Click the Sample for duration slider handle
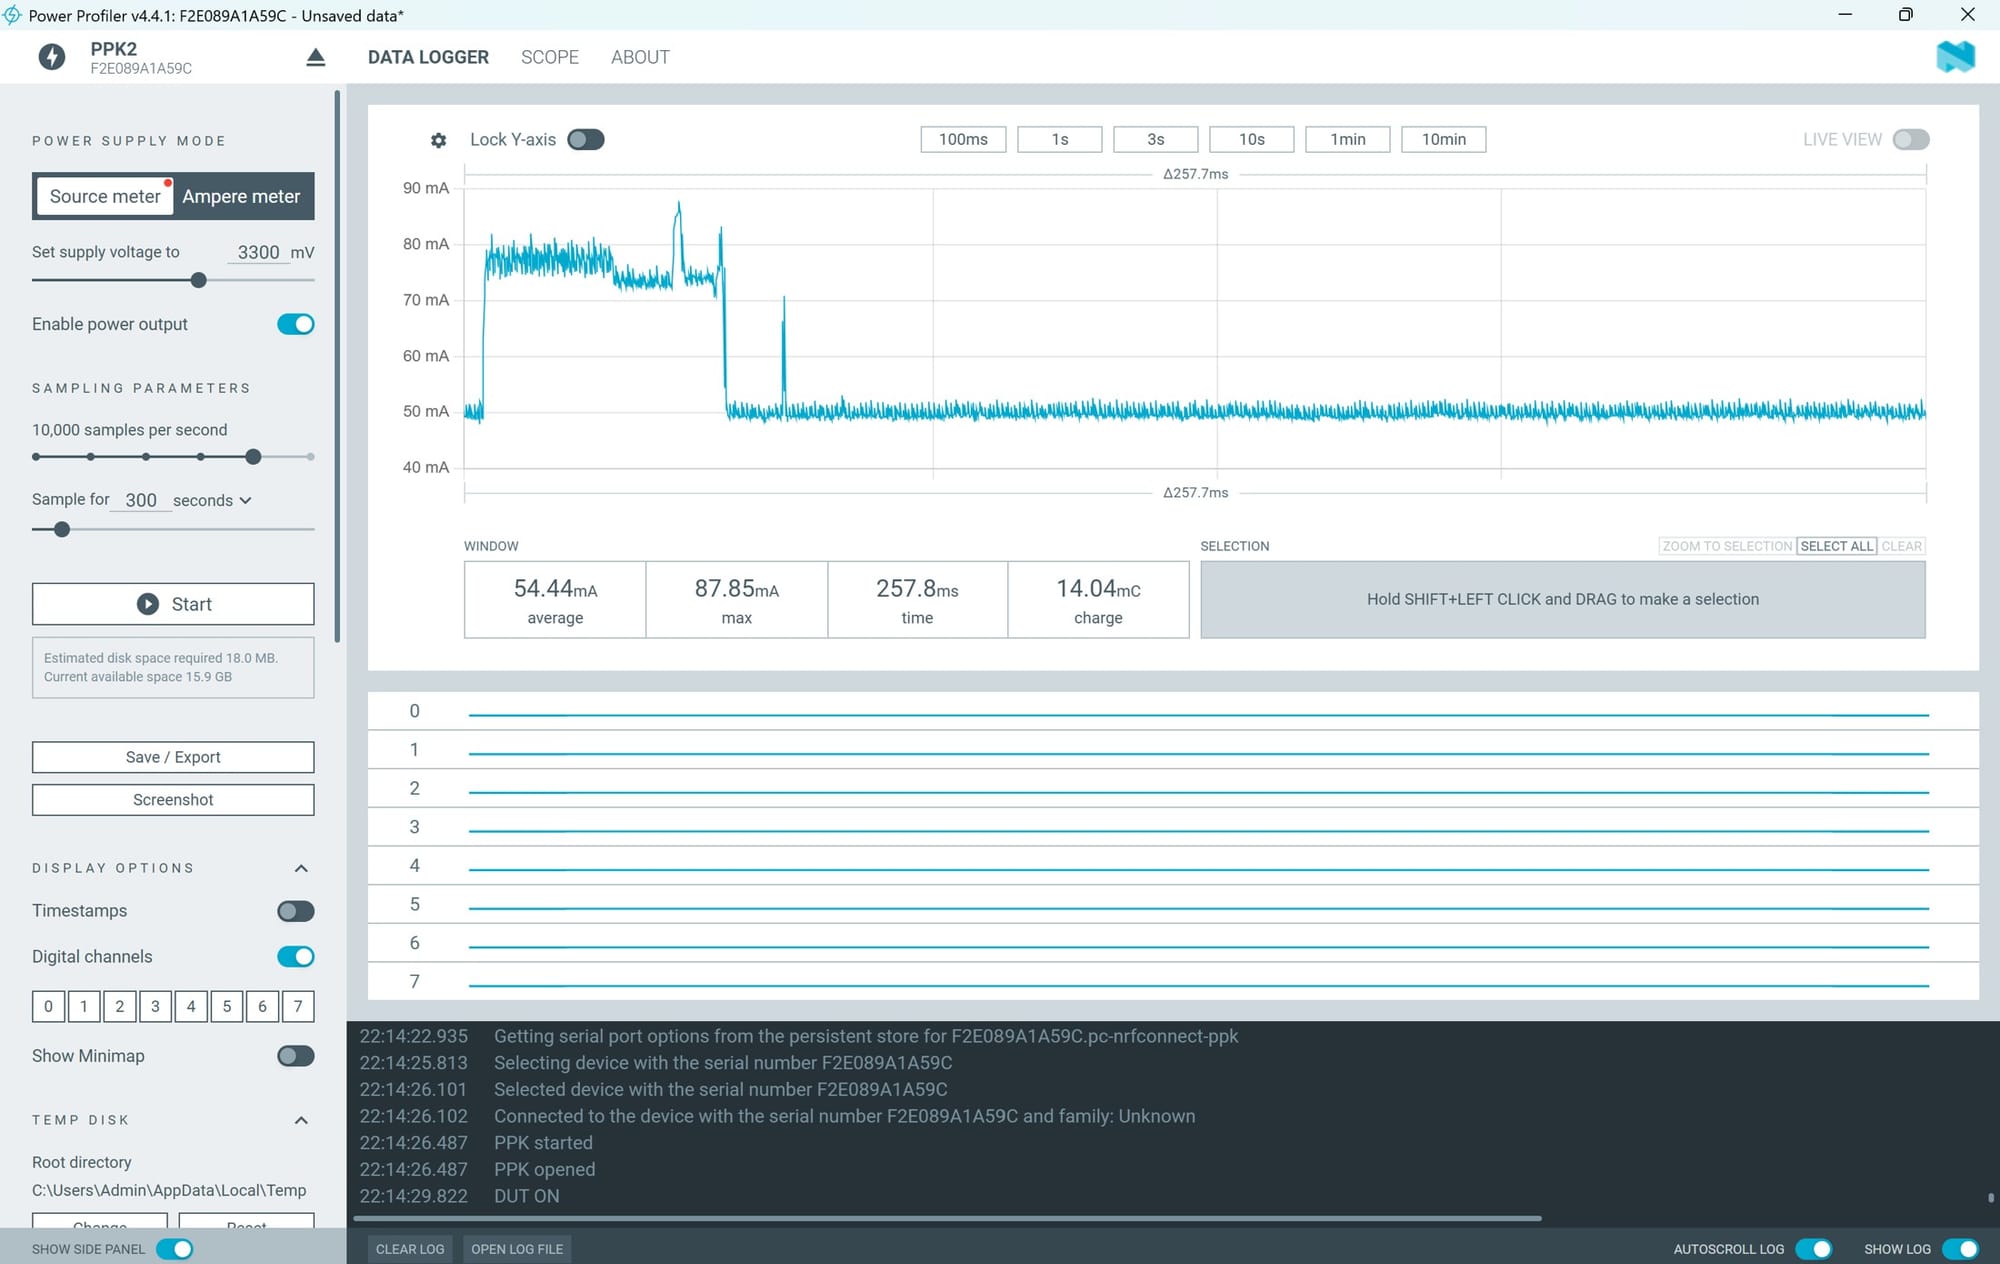Image resolution: width=2000 pixels, height=1264 pixels. (x=62, y=529)
